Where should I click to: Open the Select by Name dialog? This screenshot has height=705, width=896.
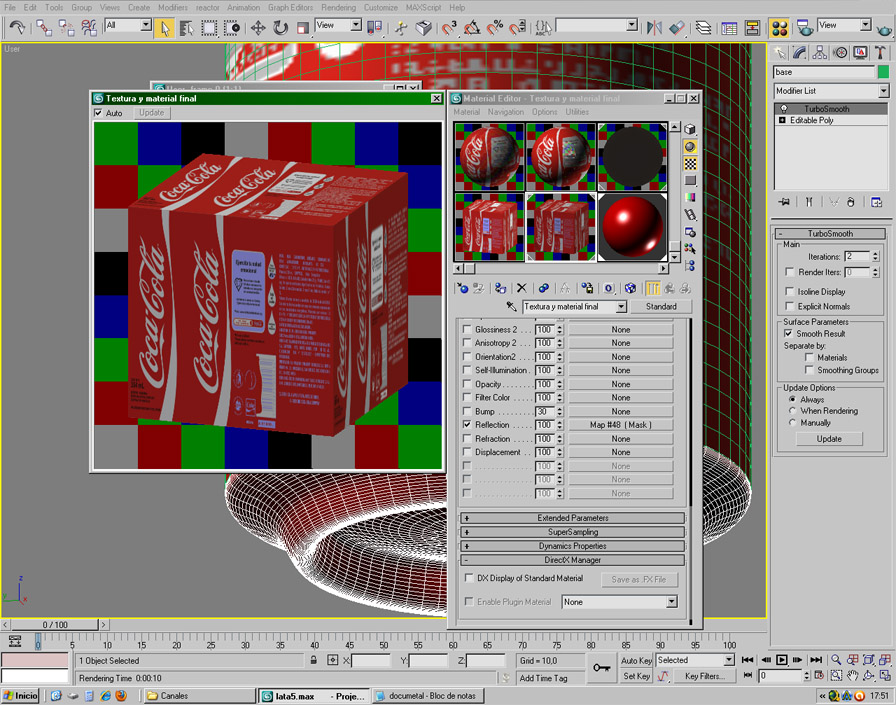[x=186, y=27]
